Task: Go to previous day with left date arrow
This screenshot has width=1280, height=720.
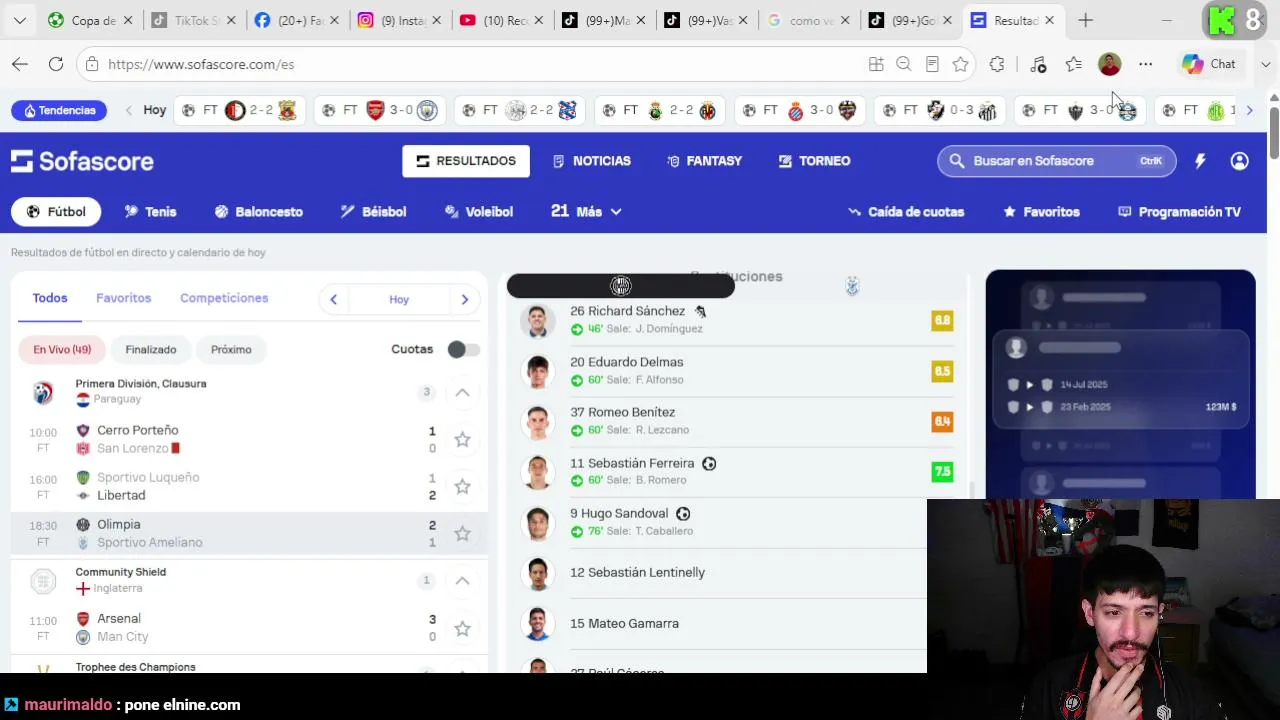Action: coord(333,299)
